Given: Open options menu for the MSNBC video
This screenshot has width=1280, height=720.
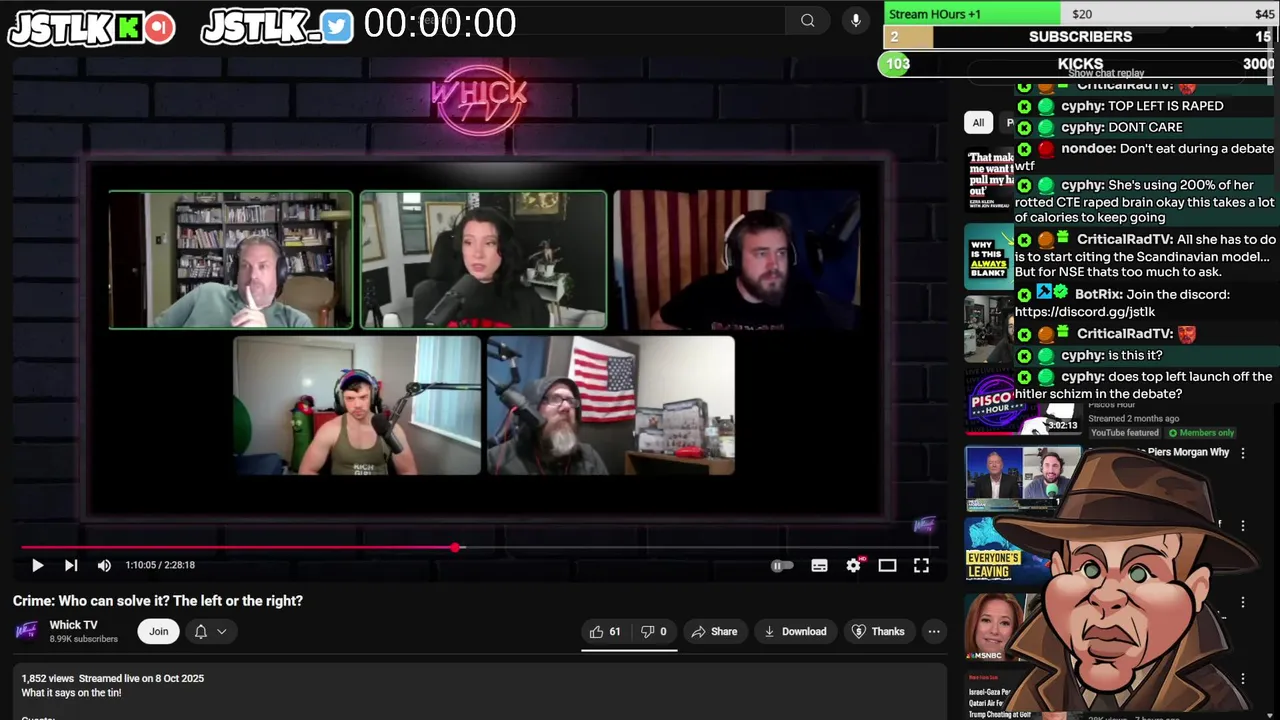Looking at the screenshot, I should click(1243, 602).
